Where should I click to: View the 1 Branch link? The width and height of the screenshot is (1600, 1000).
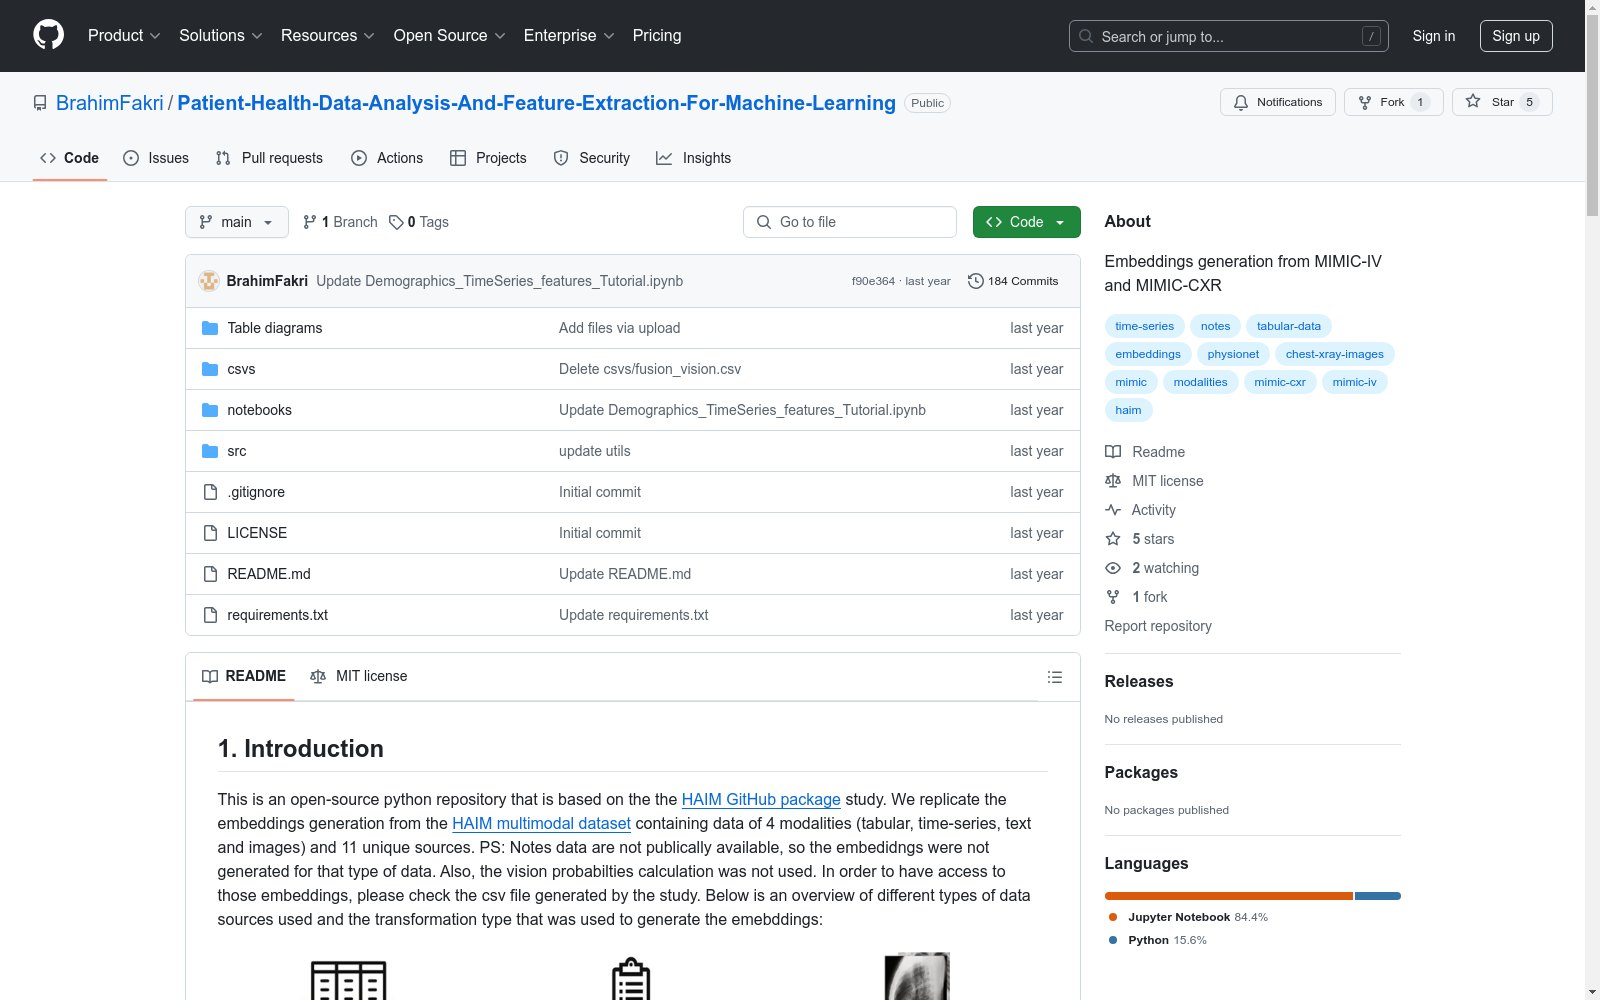click(x=340, y=222)
